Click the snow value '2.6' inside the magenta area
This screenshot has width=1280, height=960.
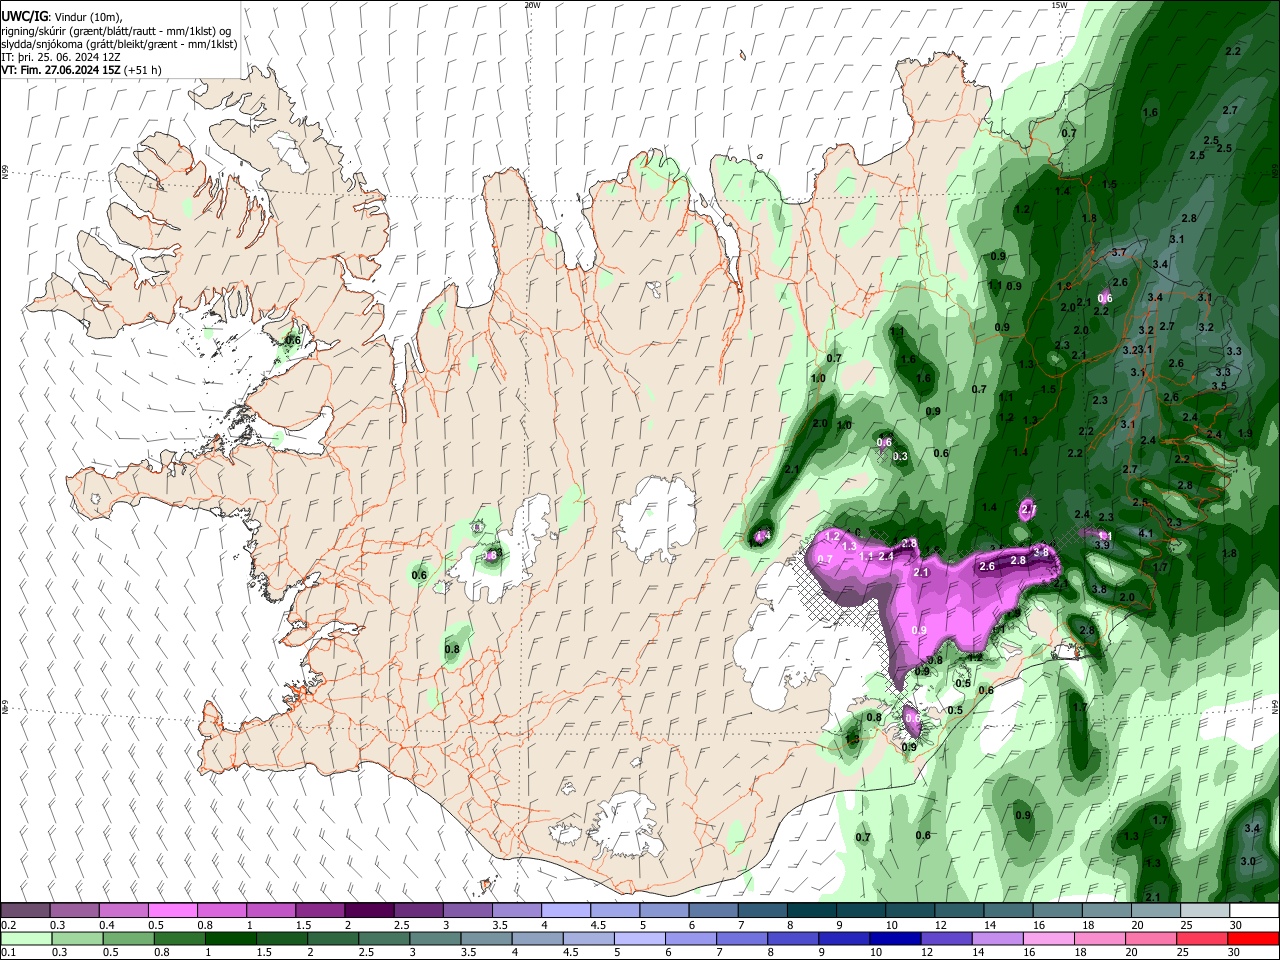(987, 567)
